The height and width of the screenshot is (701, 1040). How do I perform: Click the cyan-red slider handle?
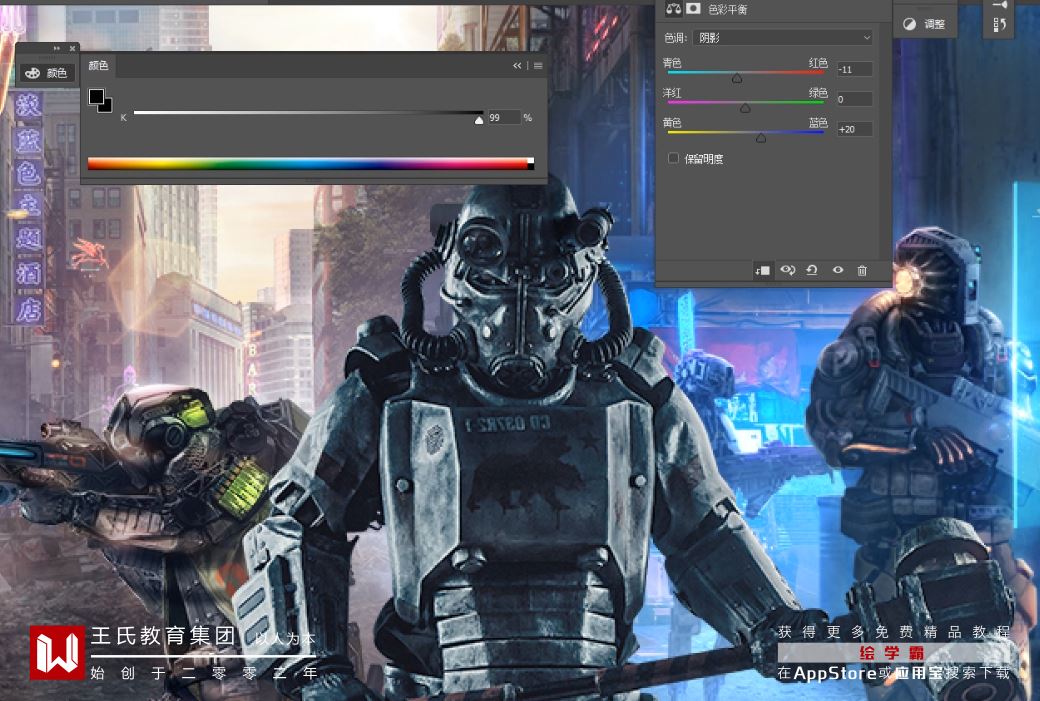pos(737,78)
